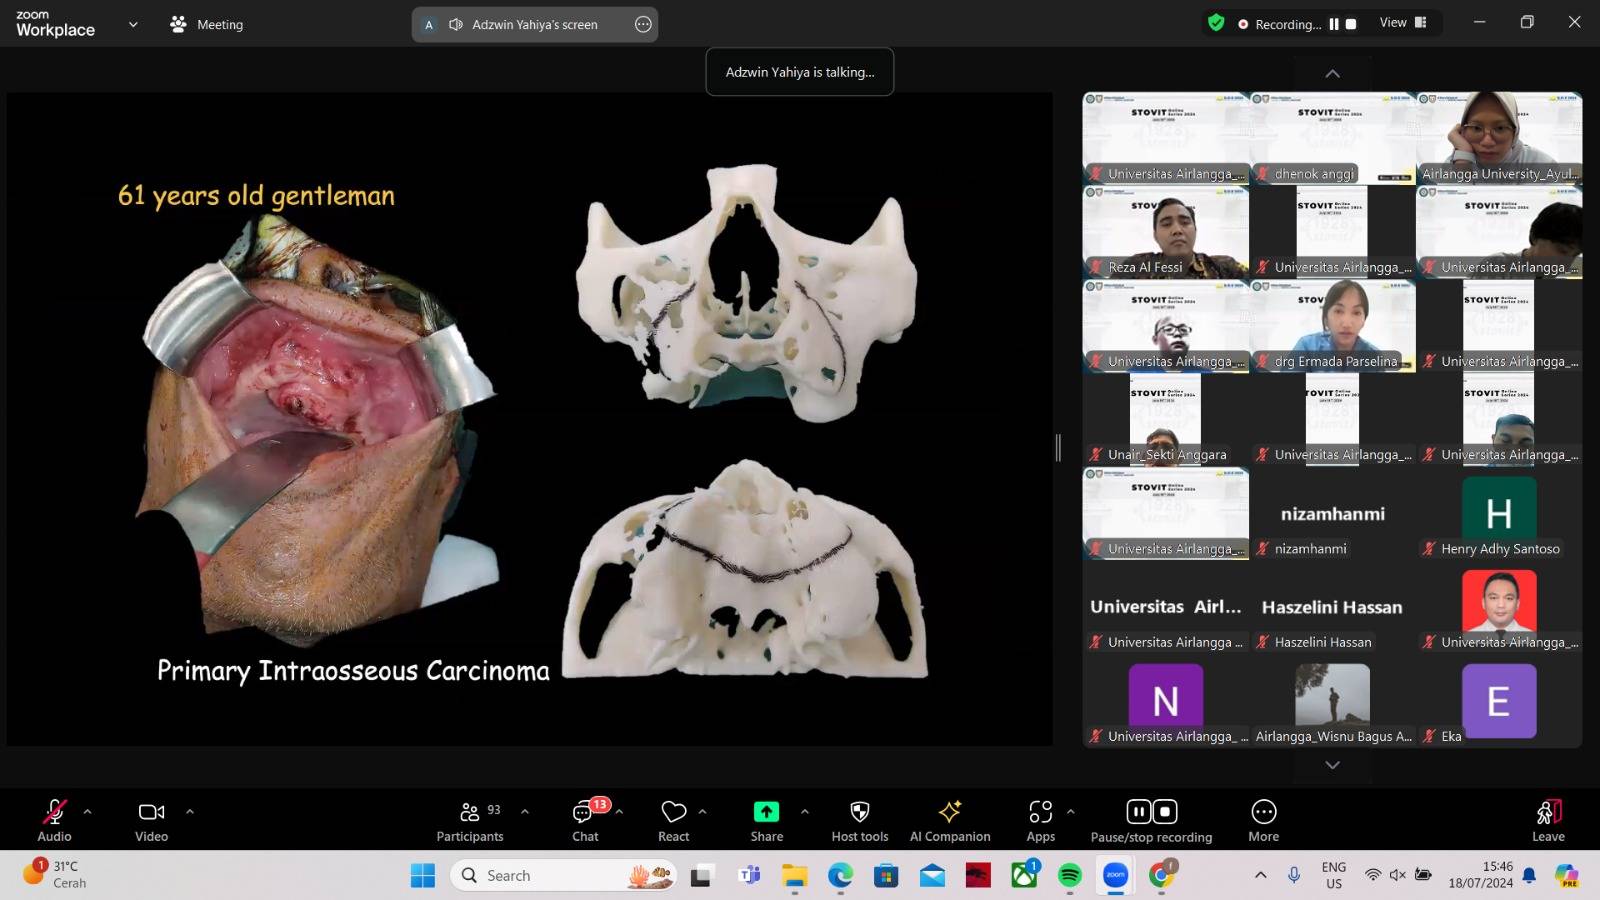Open Microsoft Store from taskbar
This screenshot has height=900, width=1600.
(886, 876)
